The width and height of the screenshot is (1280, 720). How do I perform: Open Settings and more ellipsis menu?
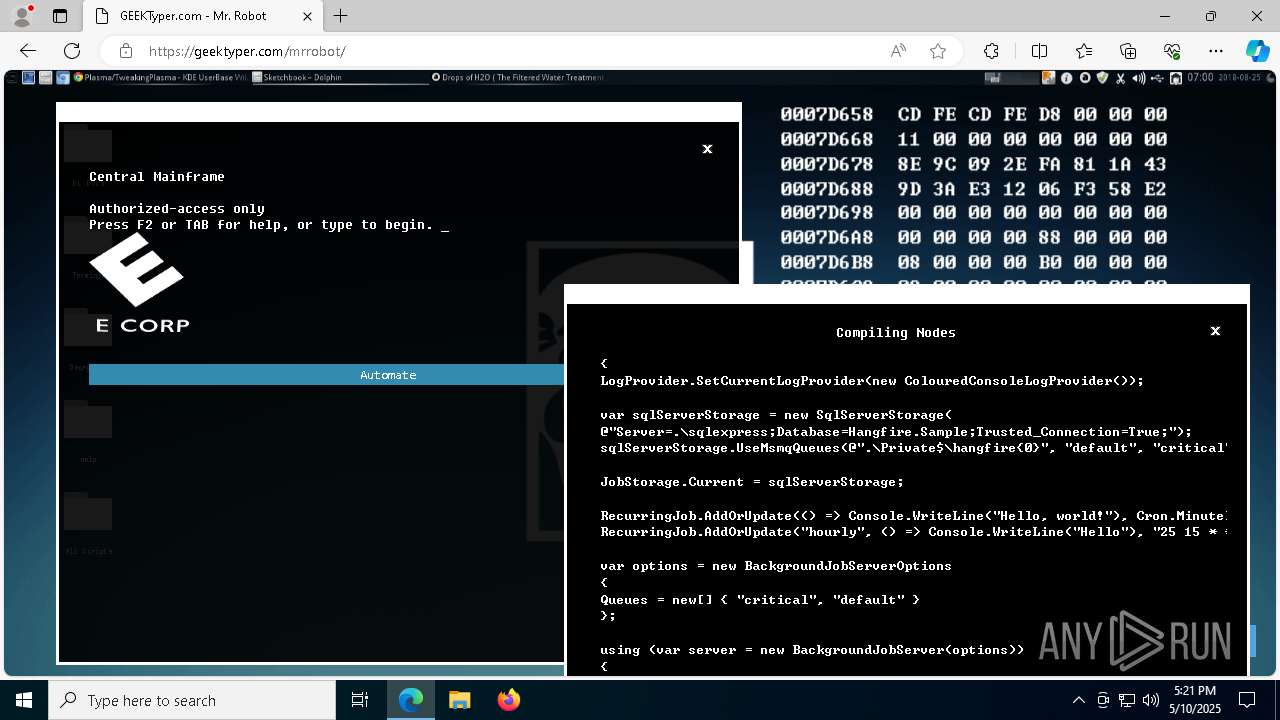click(1216, 51)
